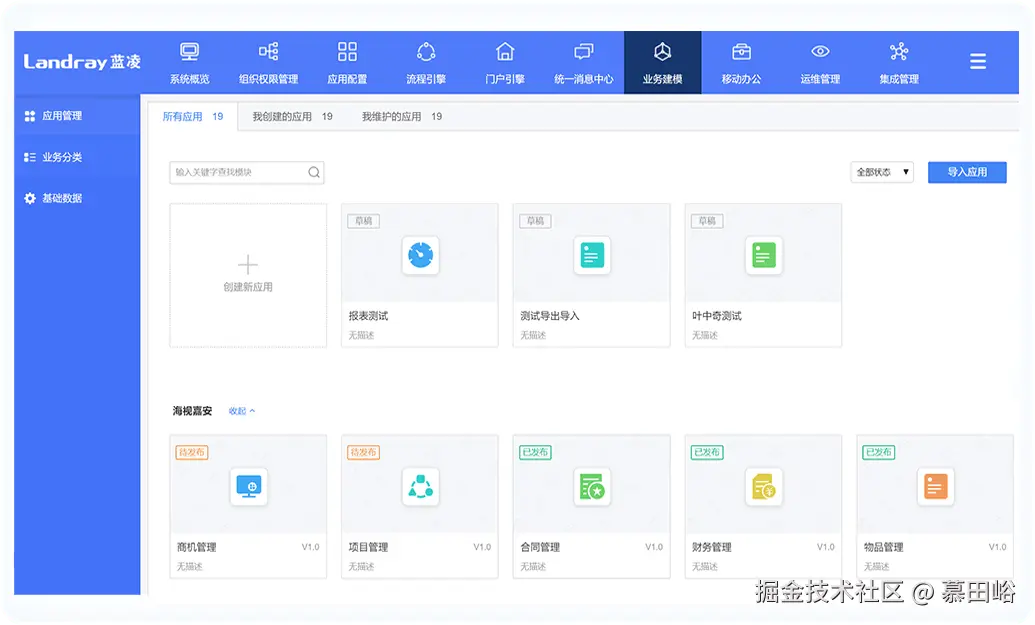Click the 合同管理 app title
Screen dimensions: 1035x625
[x=540, y=547]
